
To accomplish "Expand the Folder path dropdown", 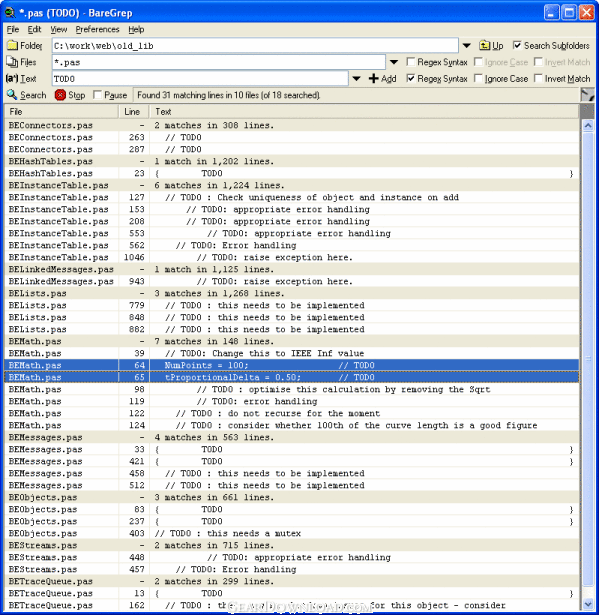I will point(466,45).
